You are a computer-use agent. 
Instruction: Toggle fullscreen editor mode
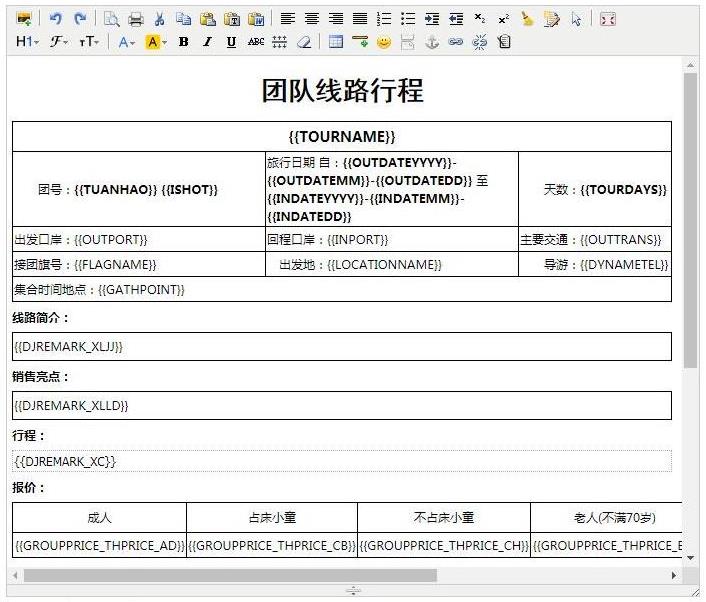608,19
